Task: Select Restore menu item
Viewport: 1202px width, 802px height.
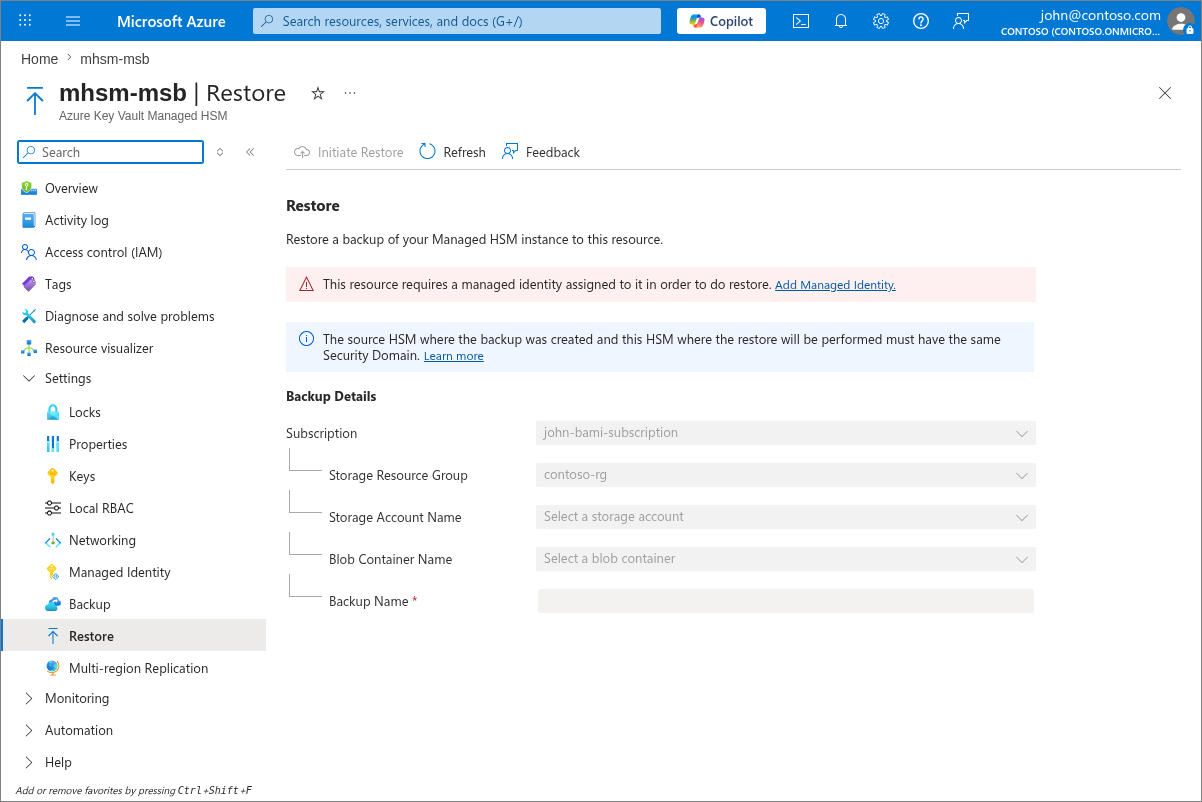Action: [x=133, y=636]
